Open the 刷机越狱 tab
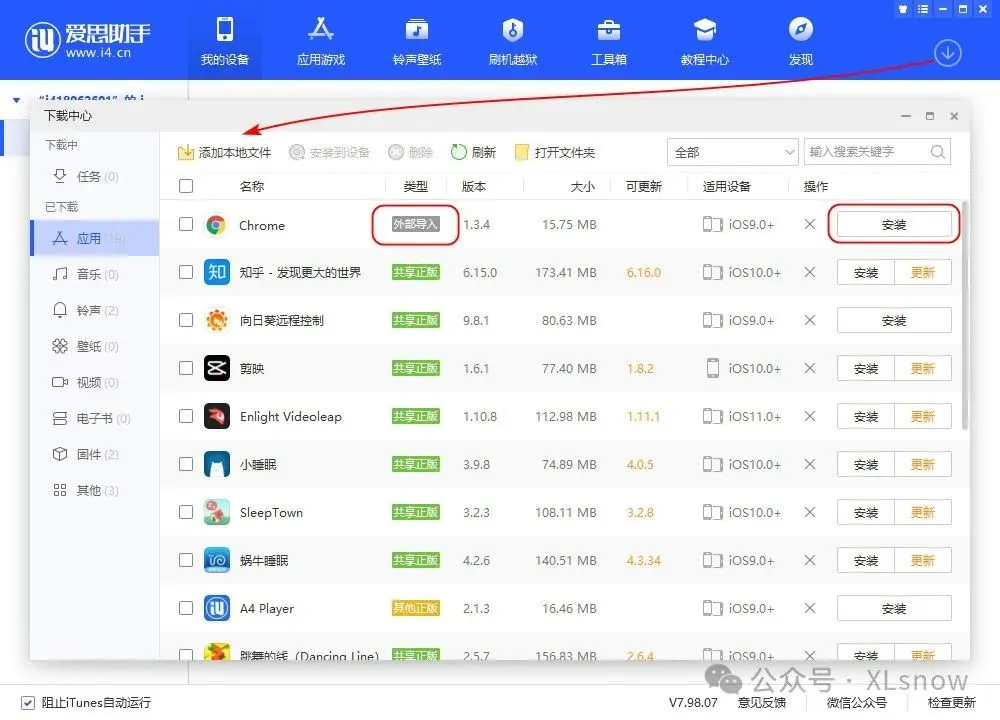 (513, 41)
